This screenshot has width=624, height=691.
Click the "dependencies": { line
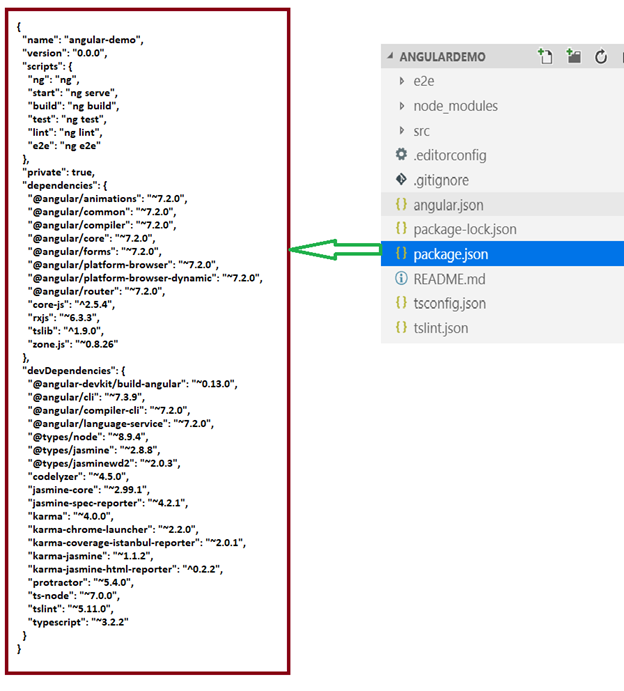pos(64,186)
